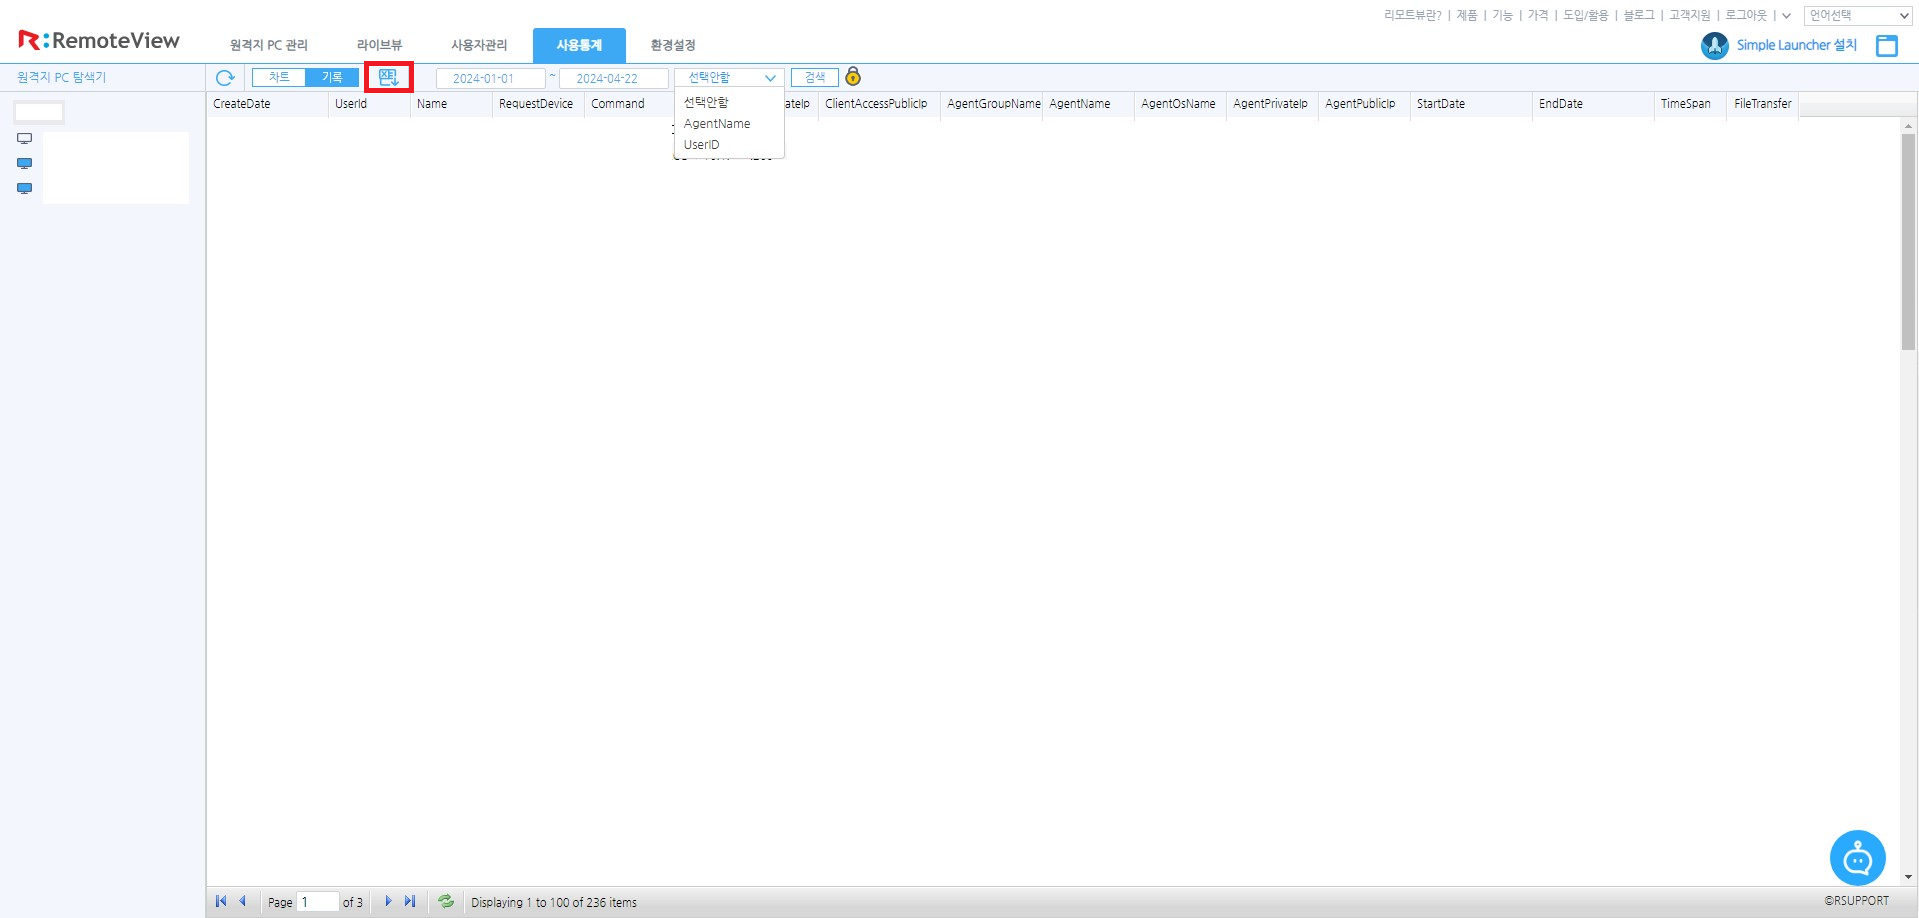Screen dimensions: 1919x918
Task: Open the 언어선택 language dropdown
Action: tap(1859, 15)
